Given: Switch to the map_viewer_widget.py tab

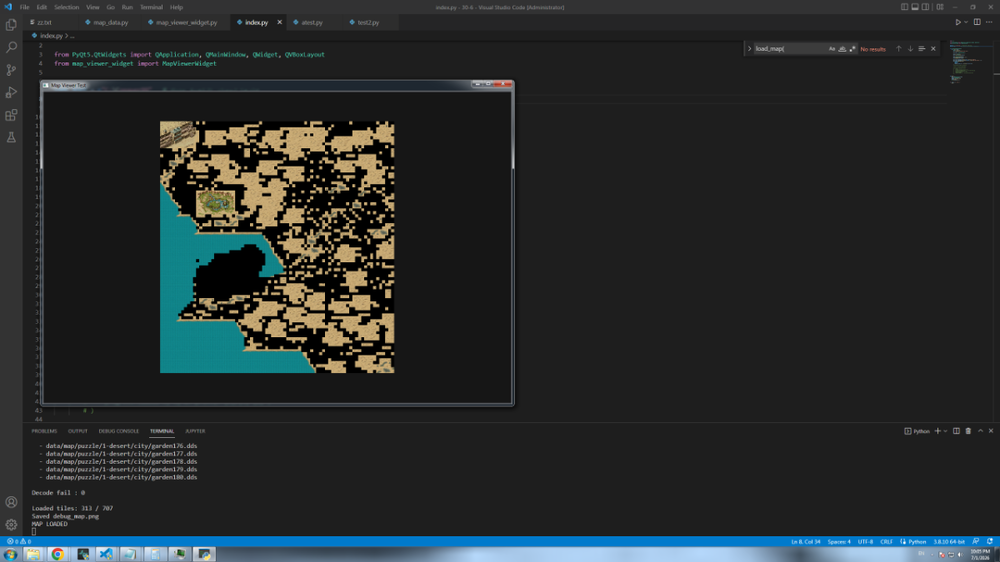Looking at the screenshot, I should pos(186,22).
